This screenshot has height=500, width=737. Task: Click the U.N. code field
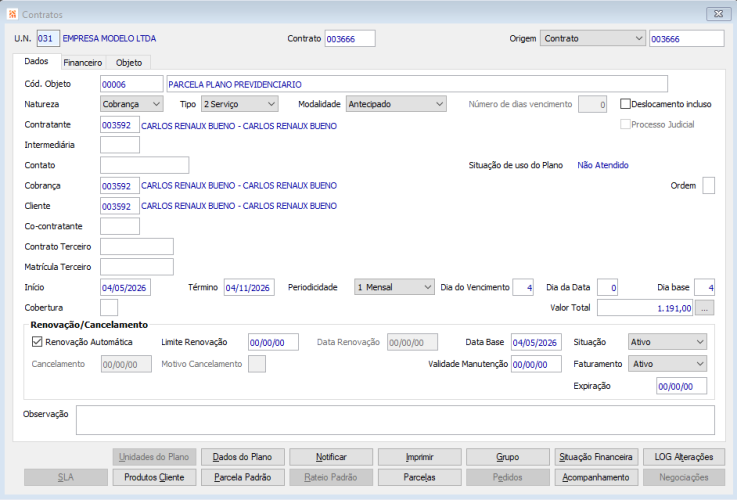[x=48, y=39]
